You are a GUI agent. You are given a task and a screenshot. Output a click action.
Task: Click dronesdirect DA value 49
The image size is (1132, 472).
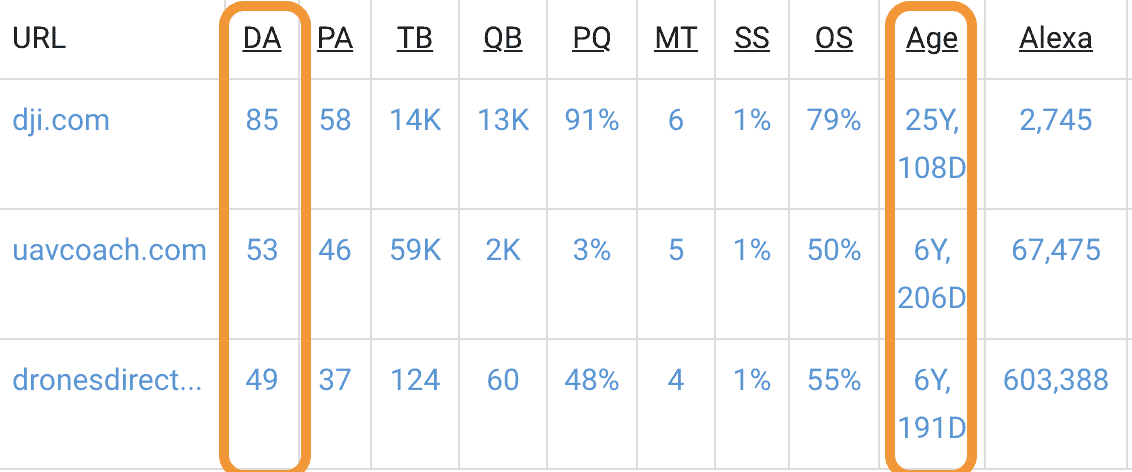tap(262, 380)
